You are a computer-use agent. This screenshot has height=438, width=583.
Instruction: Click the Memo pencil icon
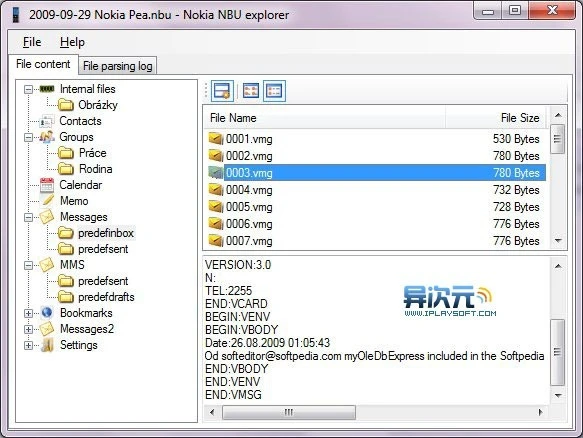[x=48, y=201]
